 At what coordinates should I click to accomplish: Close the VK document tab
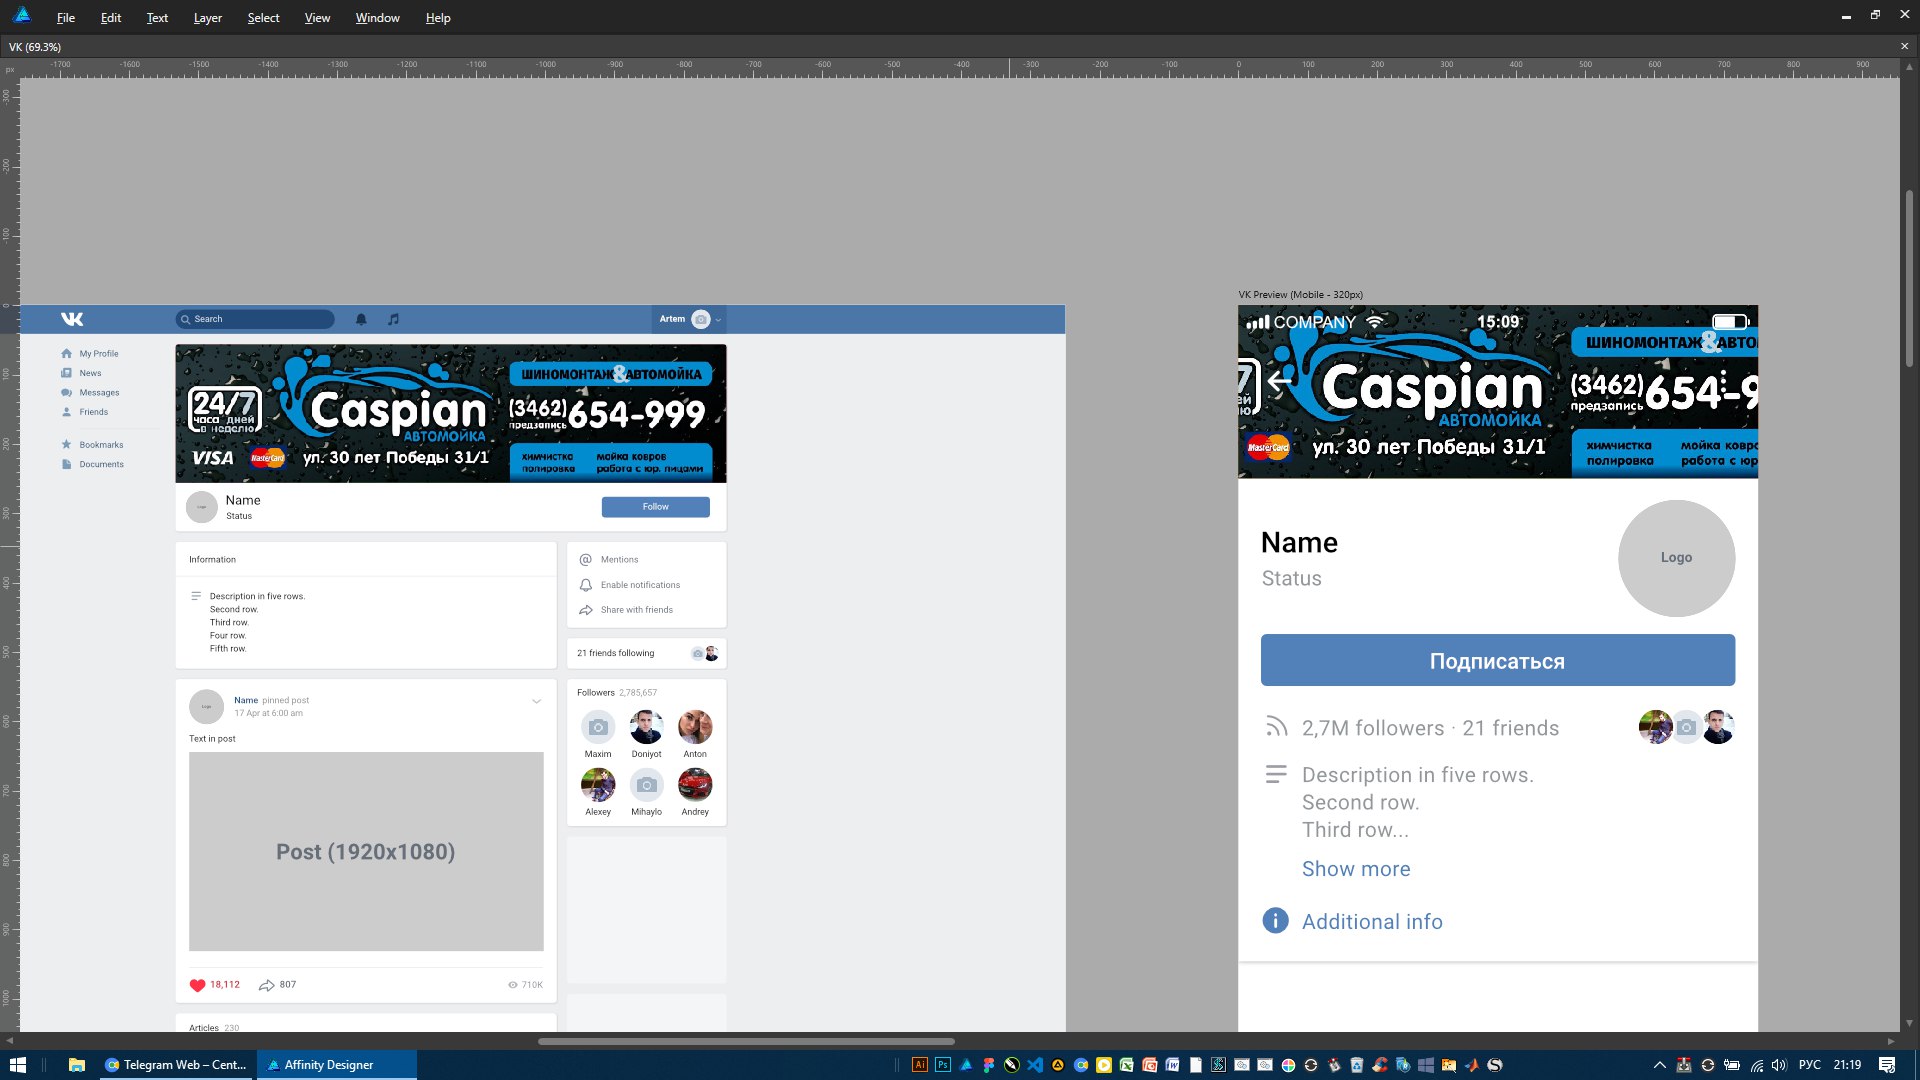click(1904, 46)
